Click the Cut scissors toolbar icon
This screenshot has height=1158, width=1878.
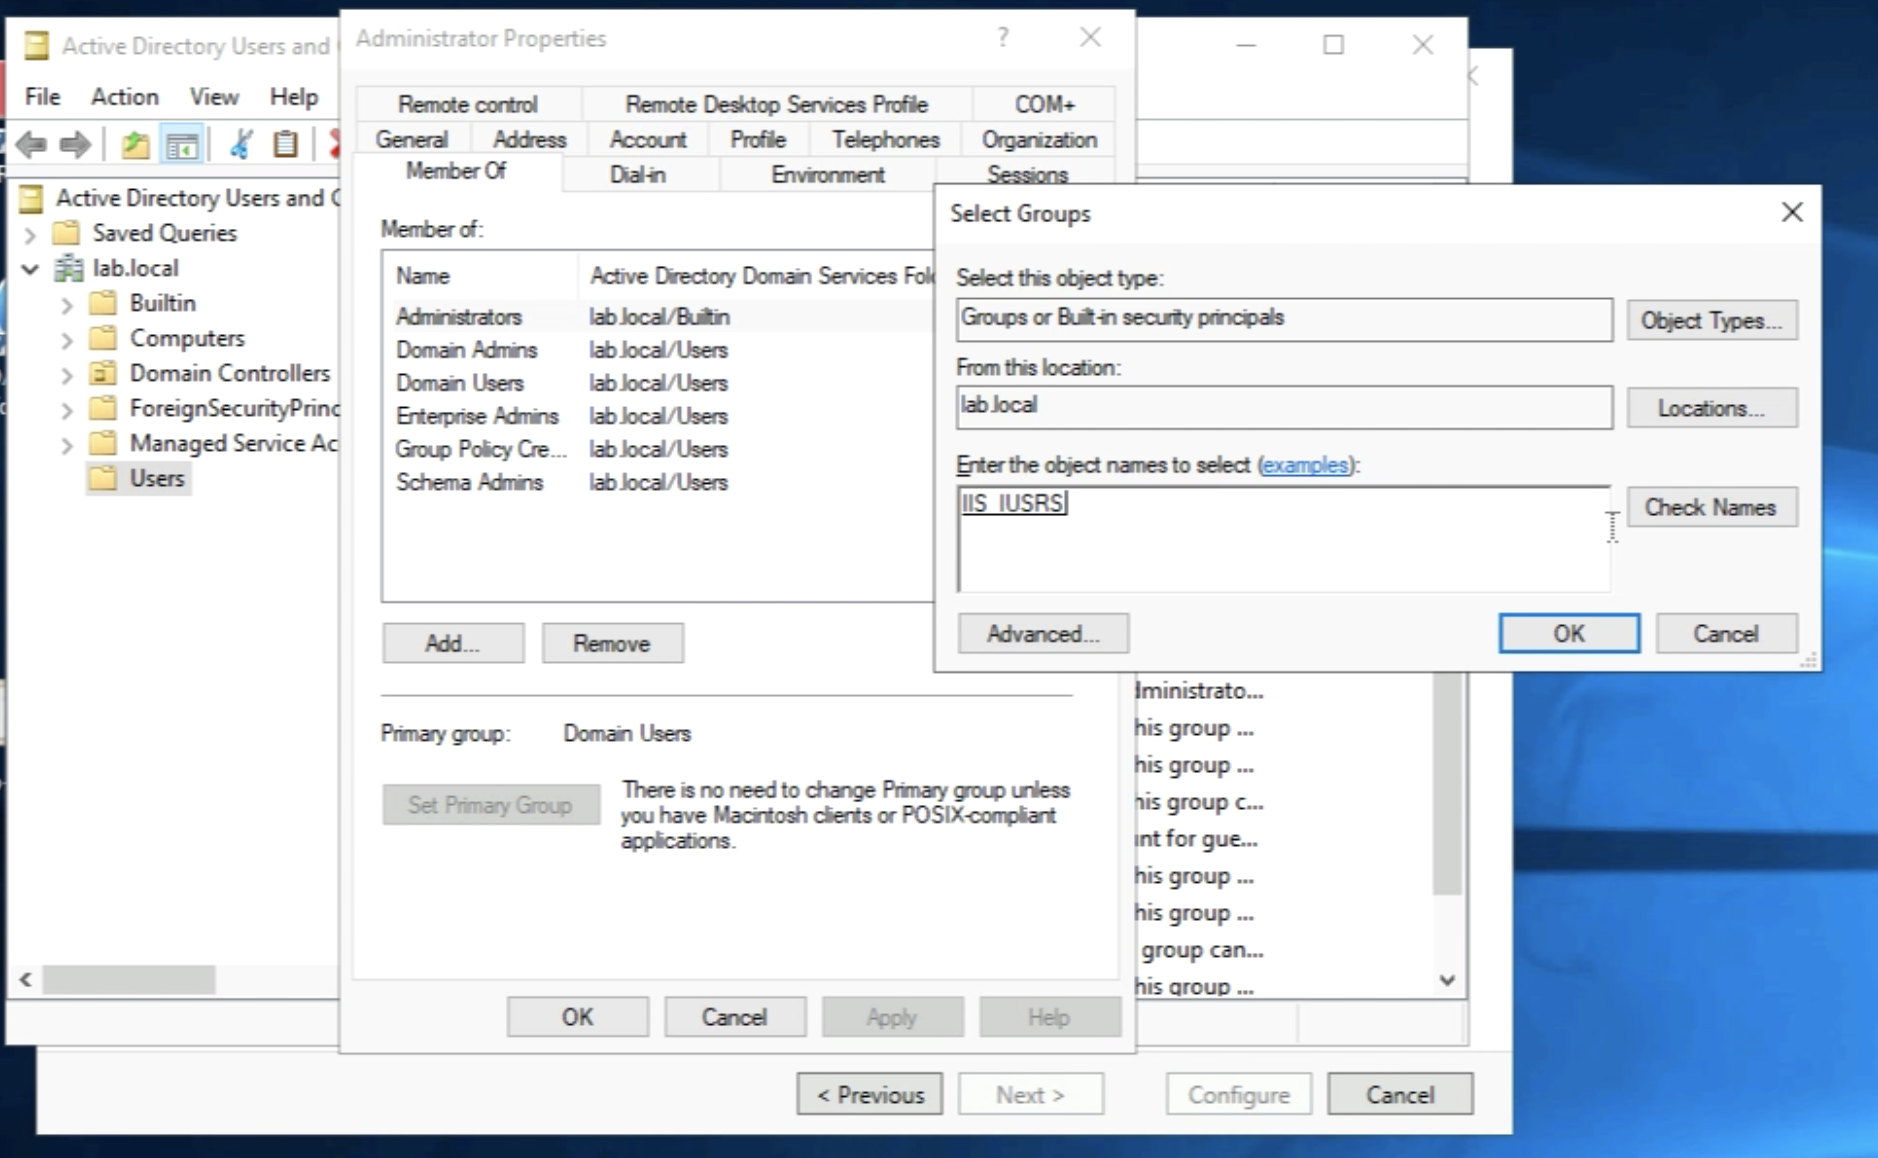(241, 145)
